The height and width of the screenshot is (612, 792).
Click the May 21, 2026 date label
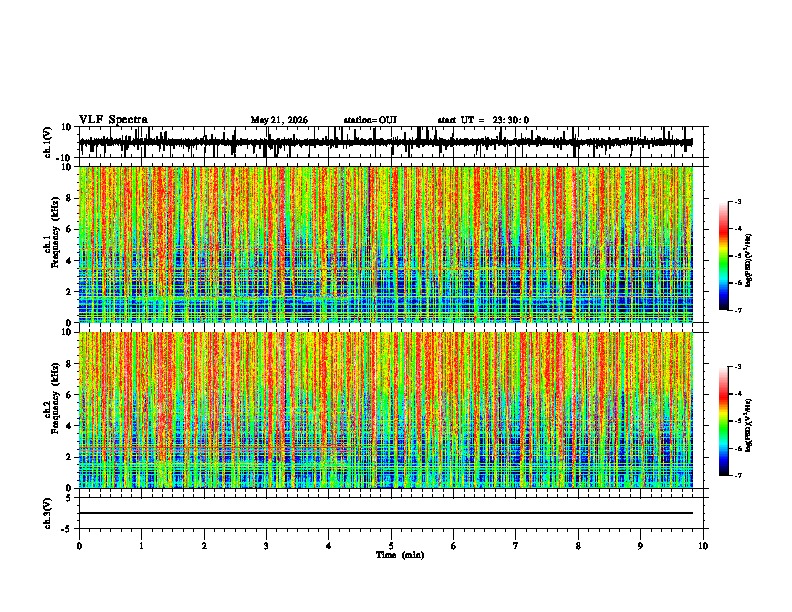coord(279,120)
